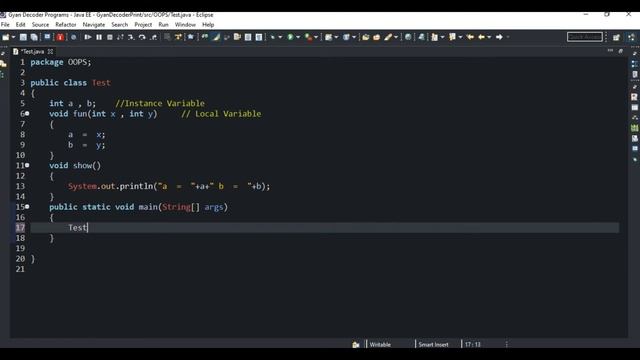Click the Back navigation arrow
The width and height of the screenshot is (640, 360).
point(482,37)
